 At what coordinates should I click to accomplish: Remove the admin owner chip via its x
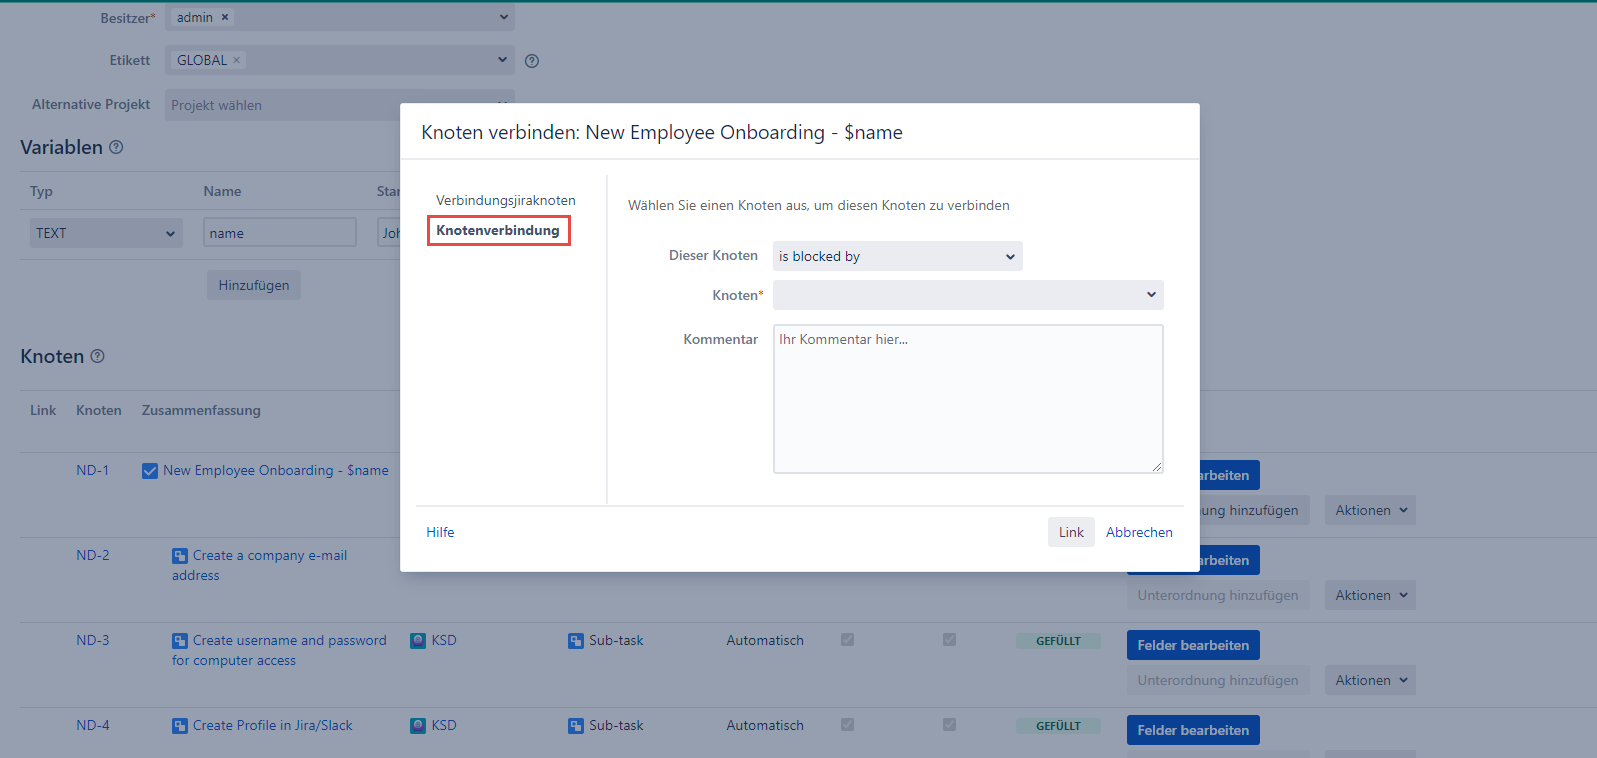(x=225, y=17)
